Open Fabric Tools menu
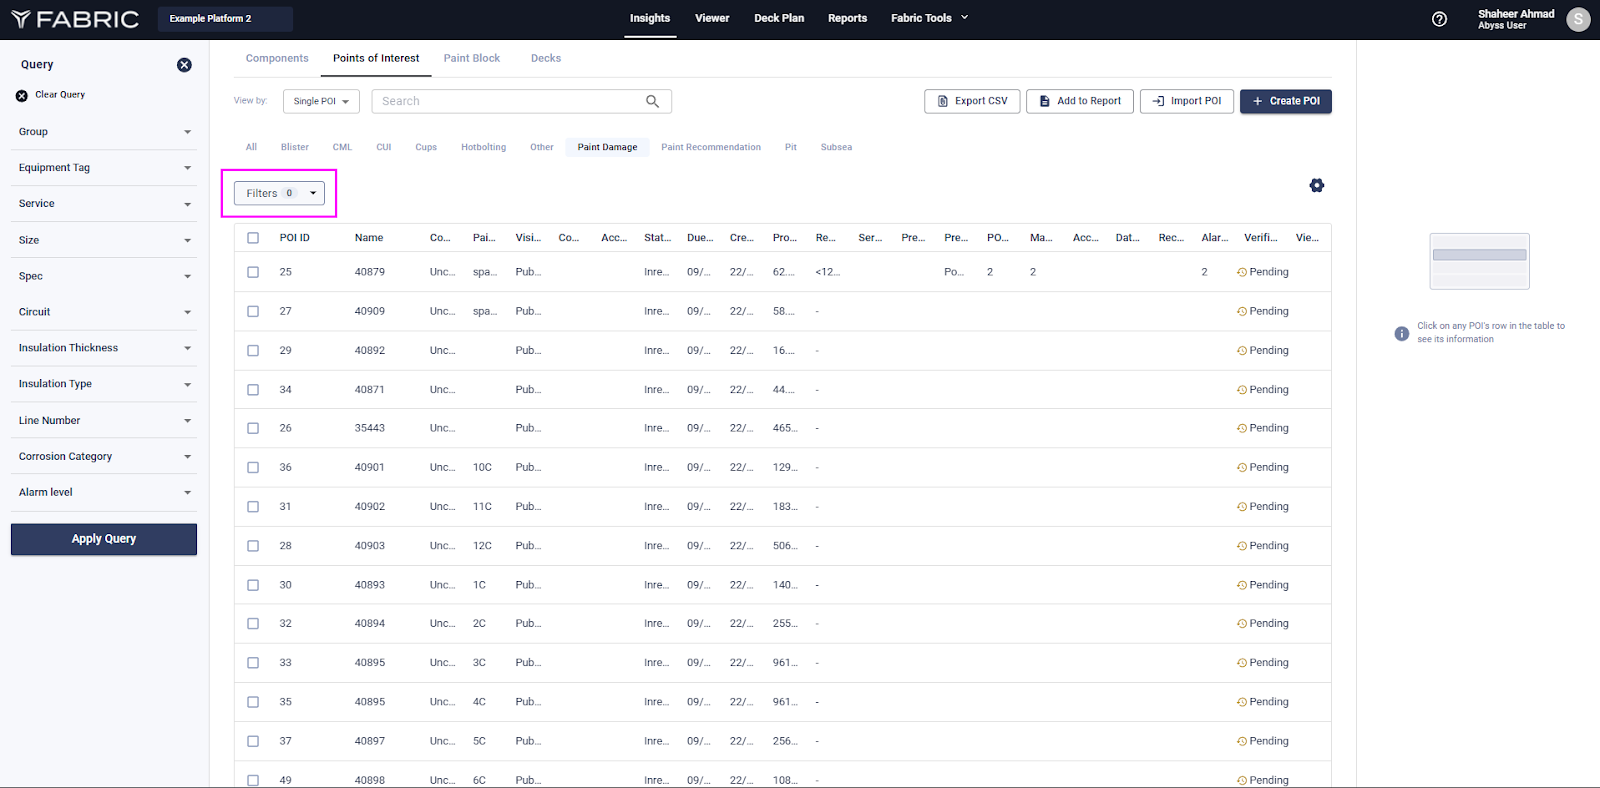 click(930, 18)
